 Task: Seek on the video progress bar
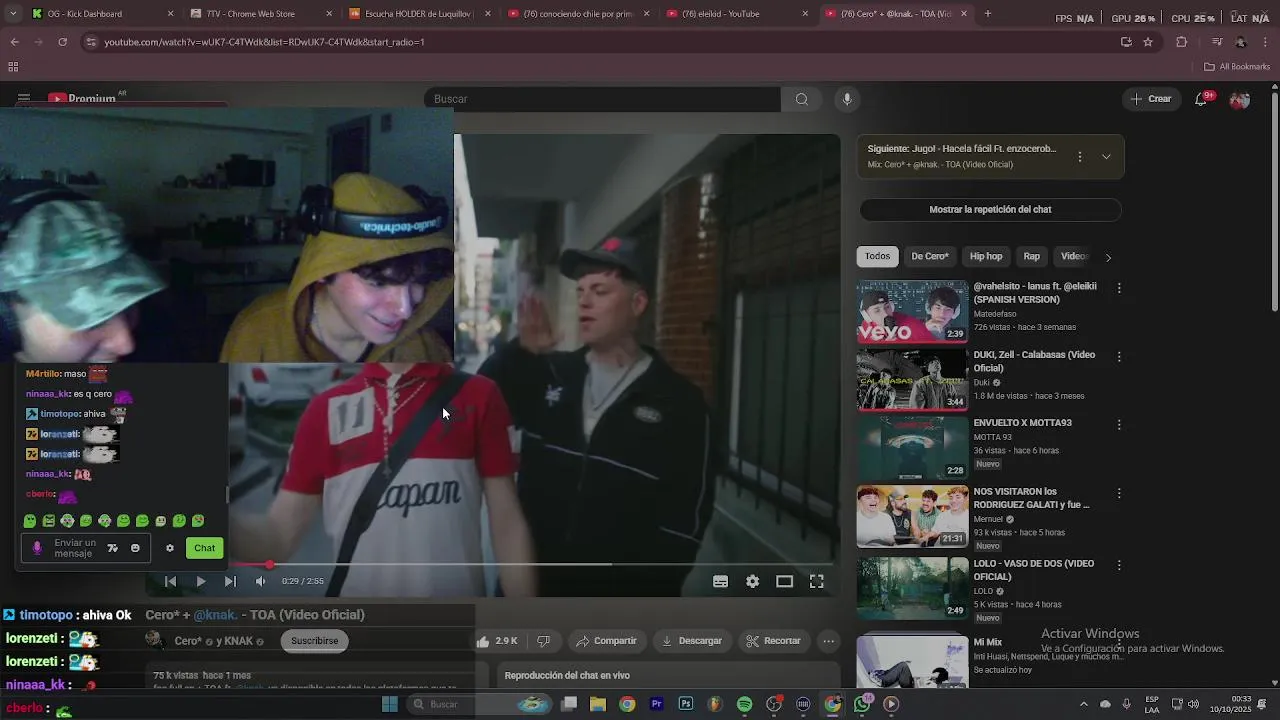click(535, 564)
